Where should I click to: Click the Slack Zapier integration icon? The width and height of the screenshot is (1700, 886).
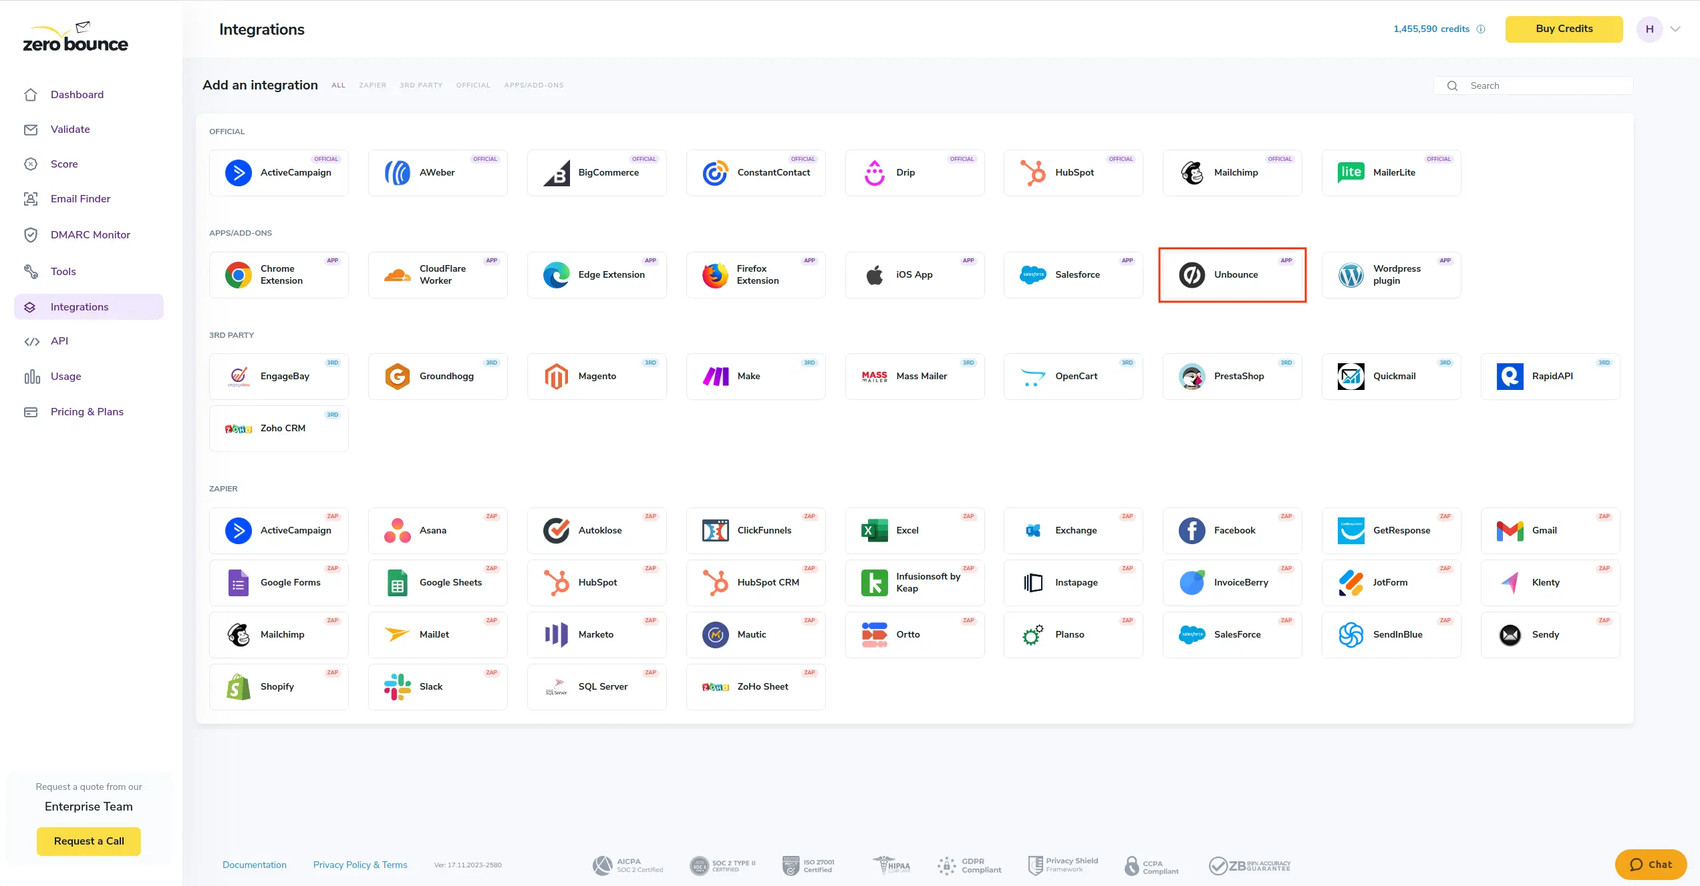point(398,687)
